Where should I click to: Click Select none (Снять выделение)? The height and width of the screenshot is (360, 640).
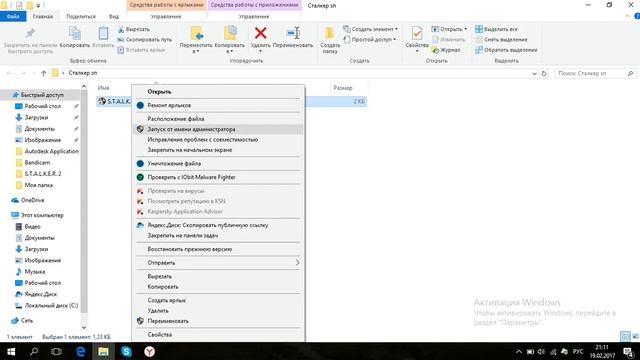pos(501,40)
